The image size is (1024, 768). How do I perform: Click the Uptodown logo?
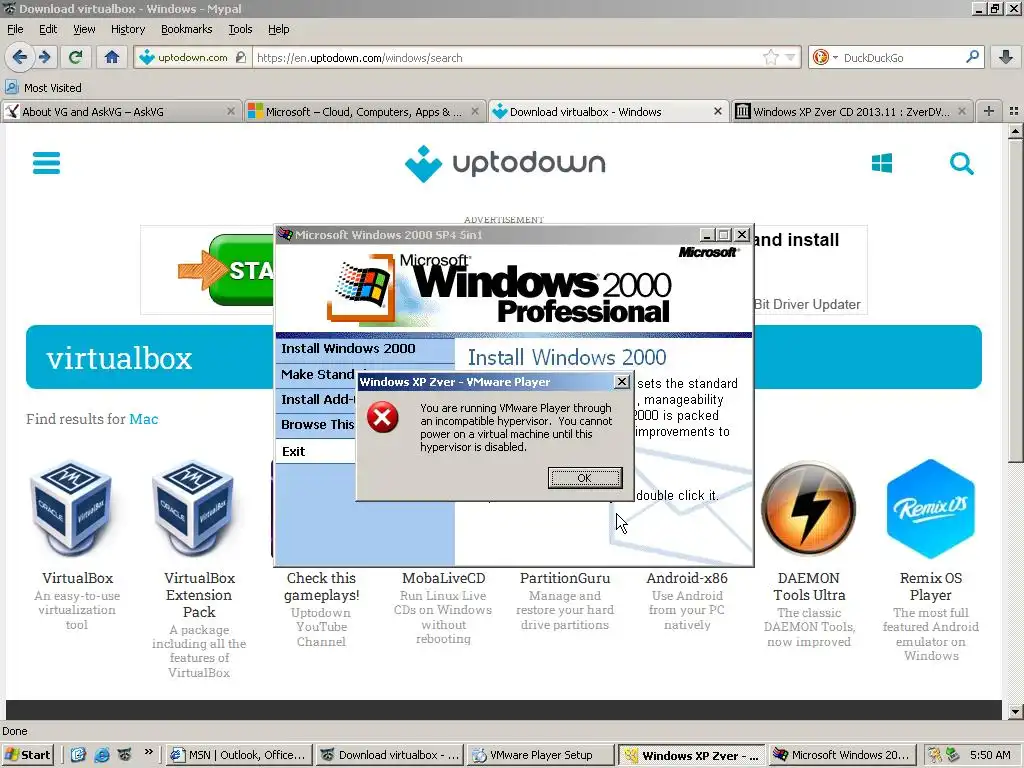pos(505,163)
